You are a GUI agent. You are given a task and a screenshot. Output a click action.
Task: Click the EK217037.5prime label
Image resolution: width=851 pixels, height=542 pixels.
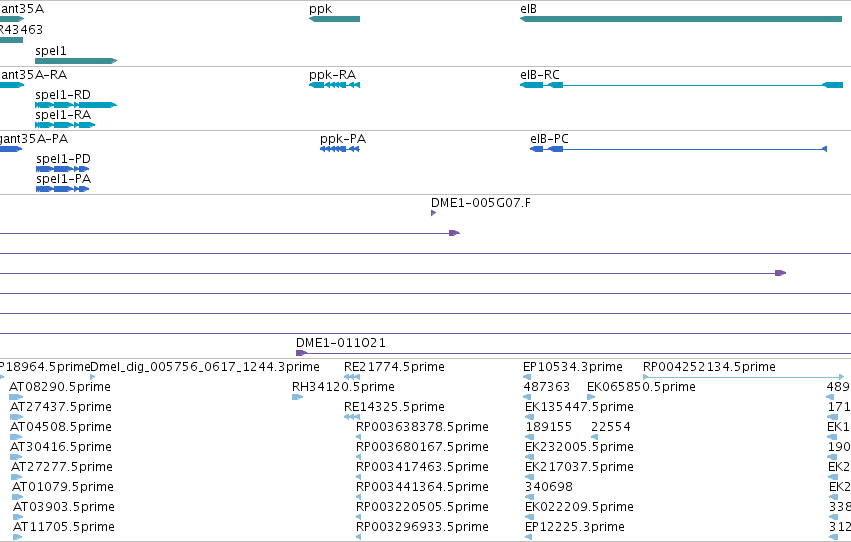coord(579,467)
